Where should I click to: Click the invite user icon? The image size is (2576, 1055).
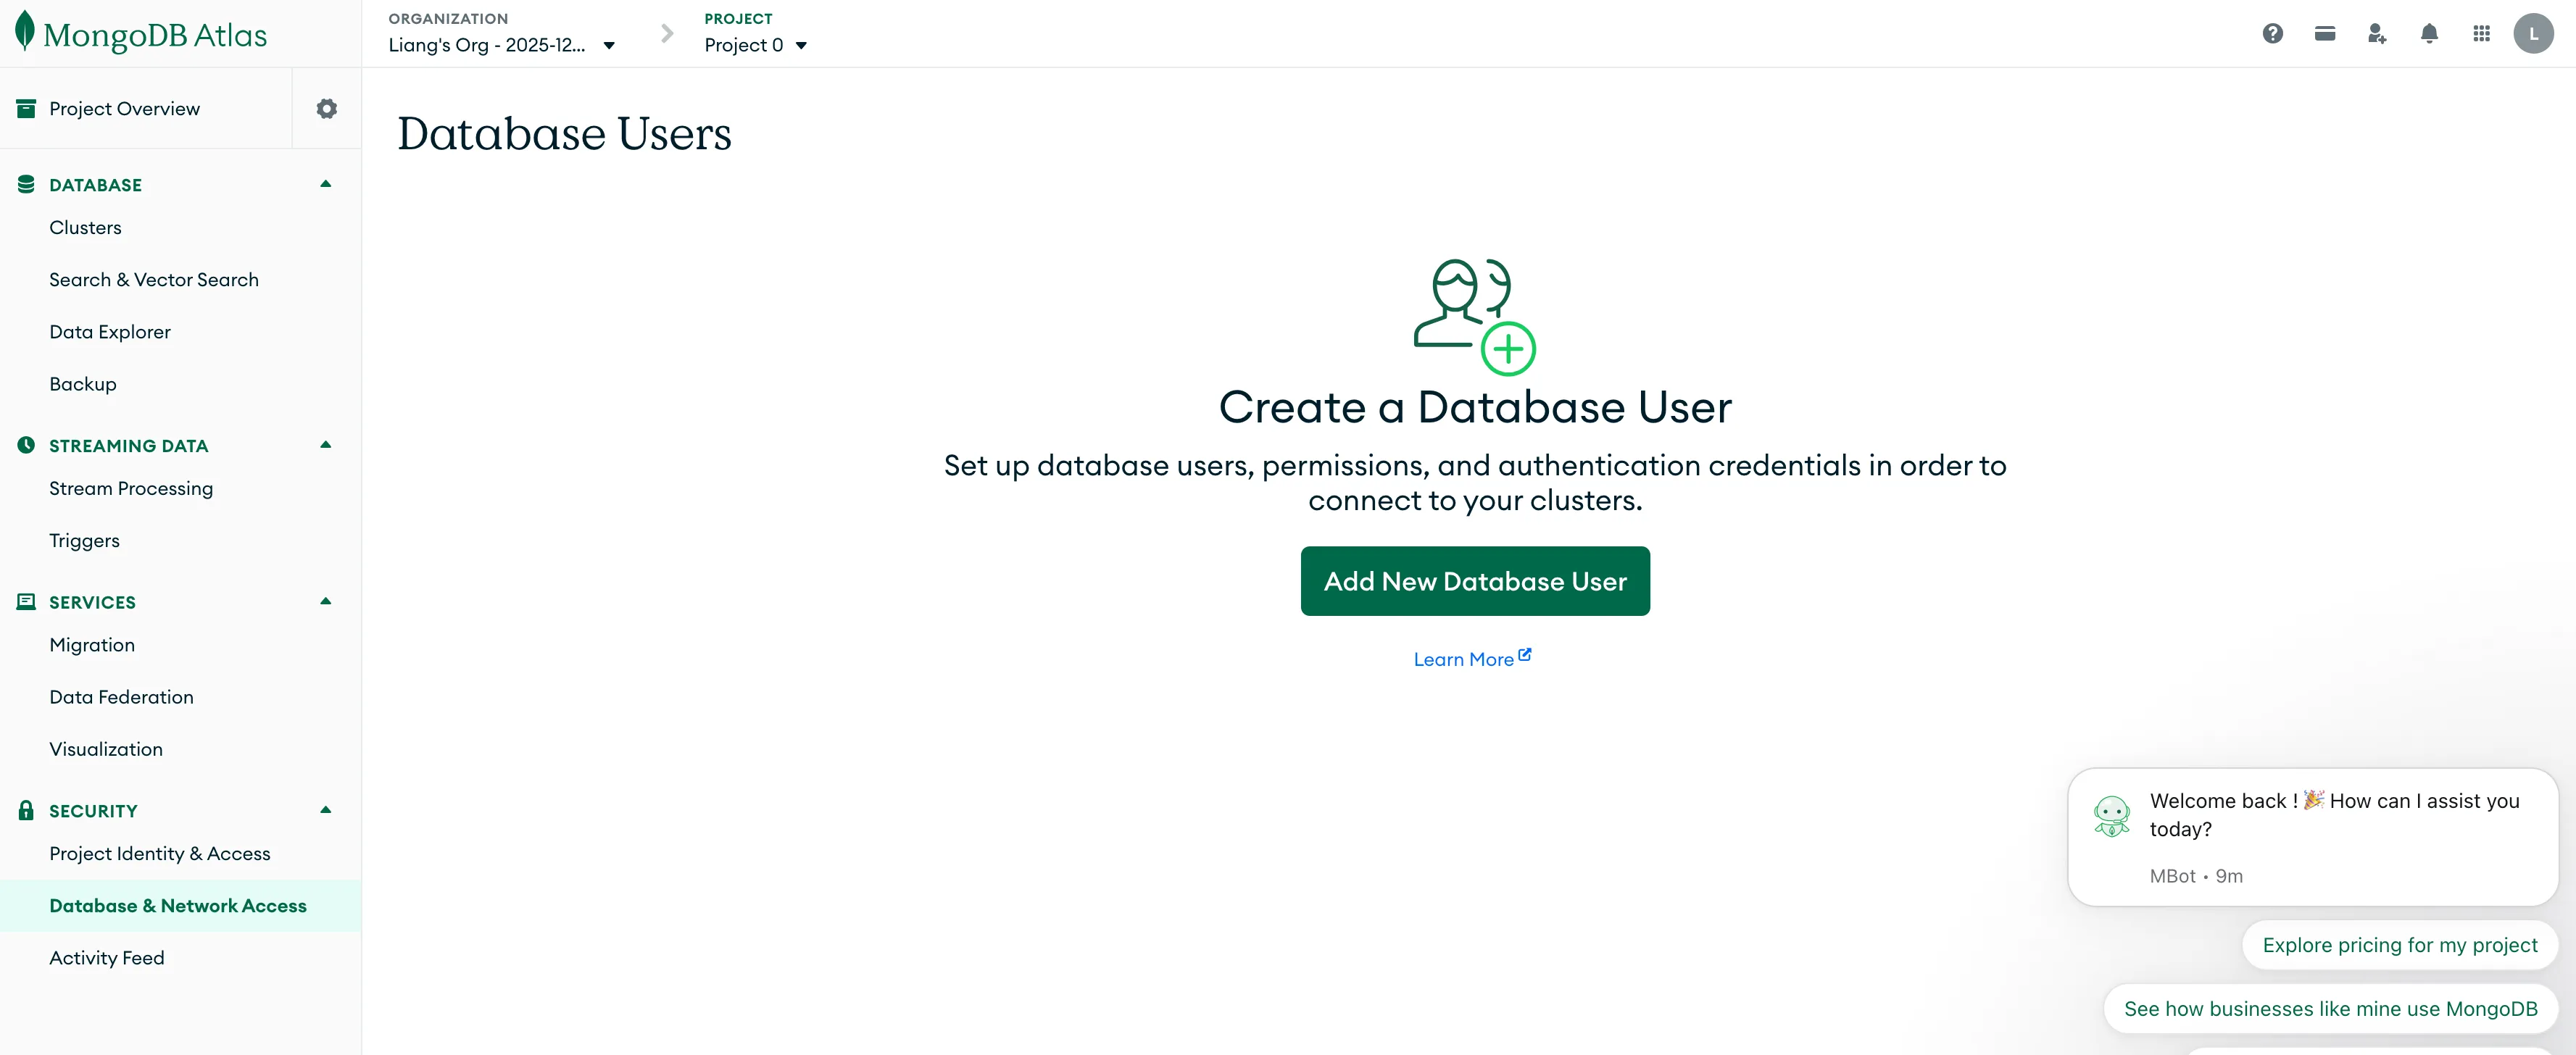click(2377, 33)
